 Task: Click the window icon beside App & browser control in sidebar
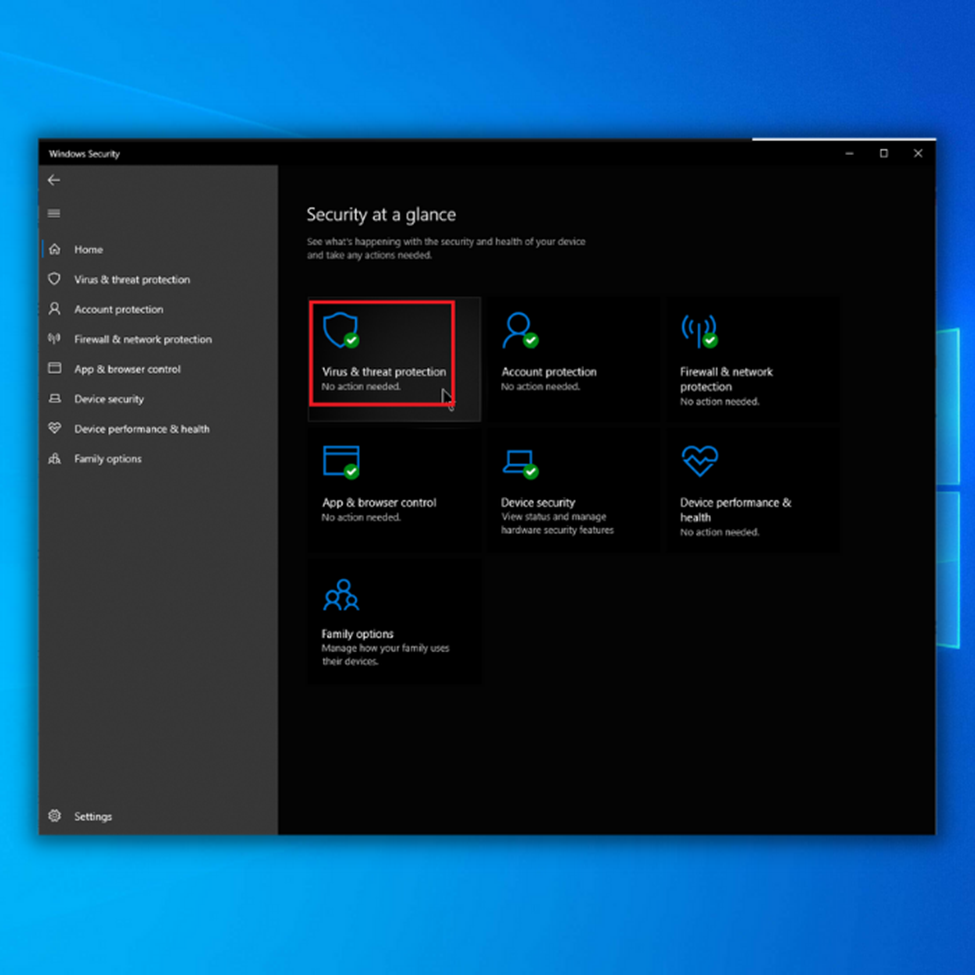click(x=55, y=369)
